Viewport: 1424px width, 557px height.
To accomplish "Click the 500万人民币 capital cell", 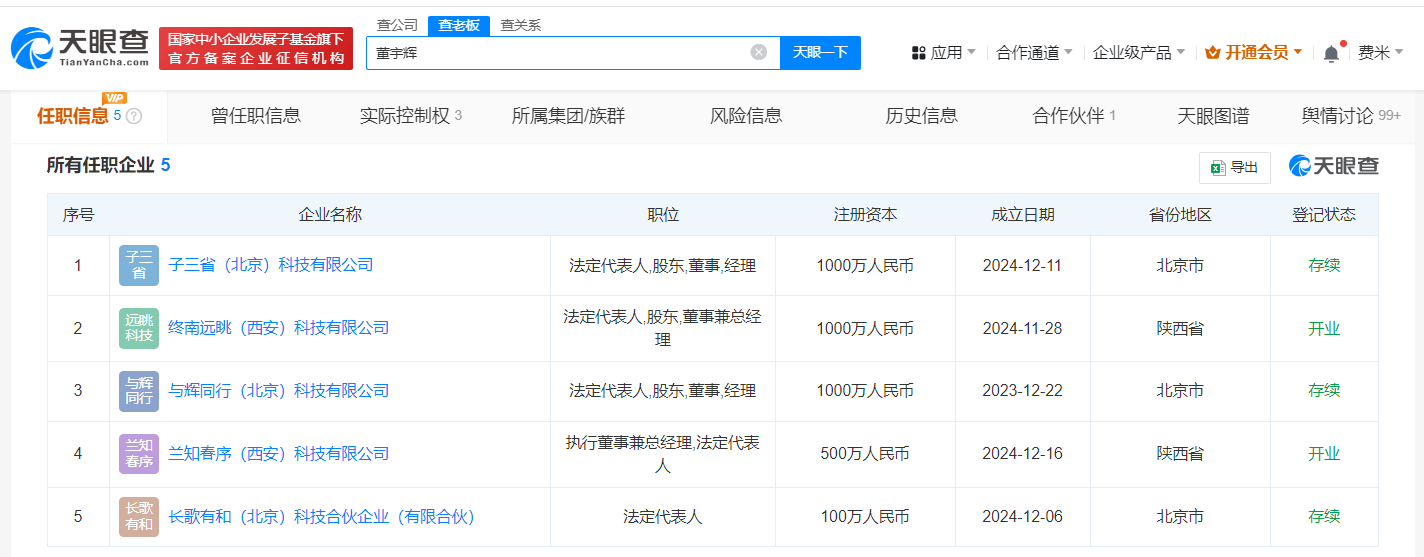I will tap(865, 454).
